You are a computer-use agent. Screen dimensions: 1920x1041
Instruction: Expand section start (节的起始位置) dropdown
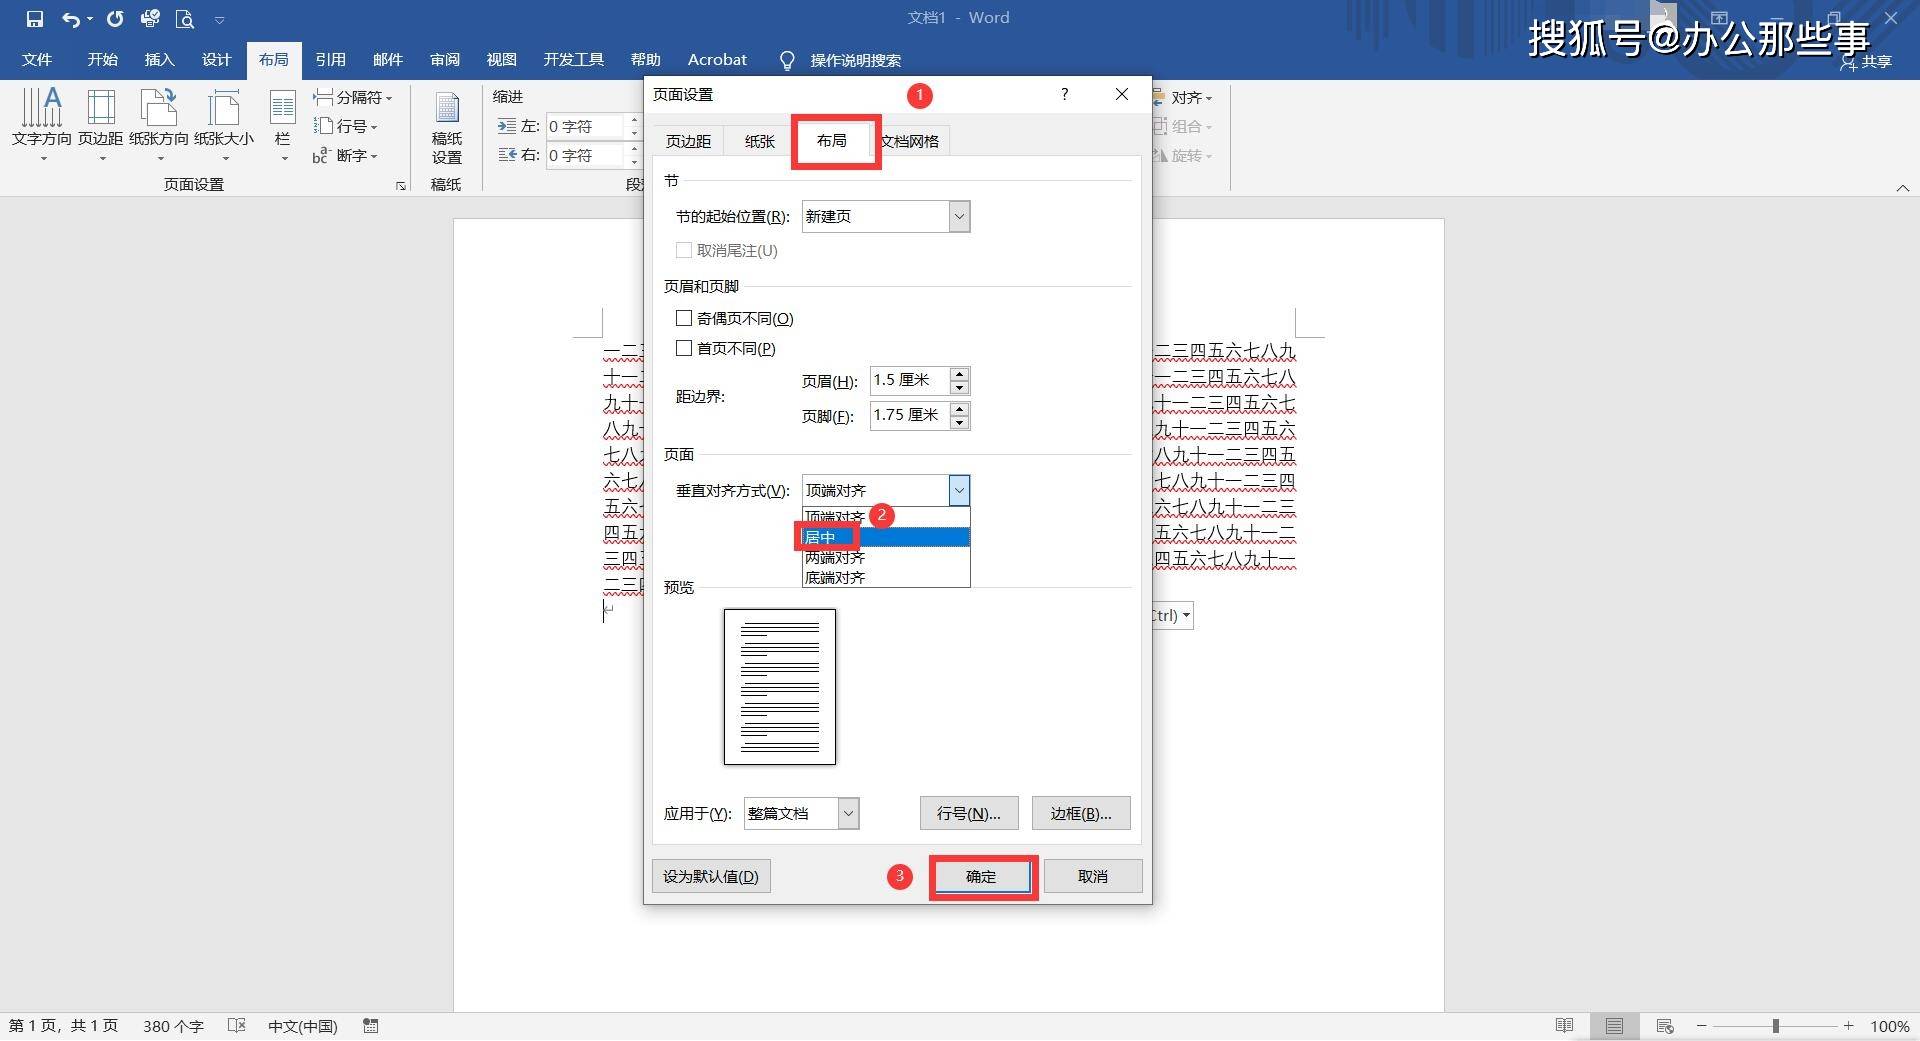pos(959,216)
